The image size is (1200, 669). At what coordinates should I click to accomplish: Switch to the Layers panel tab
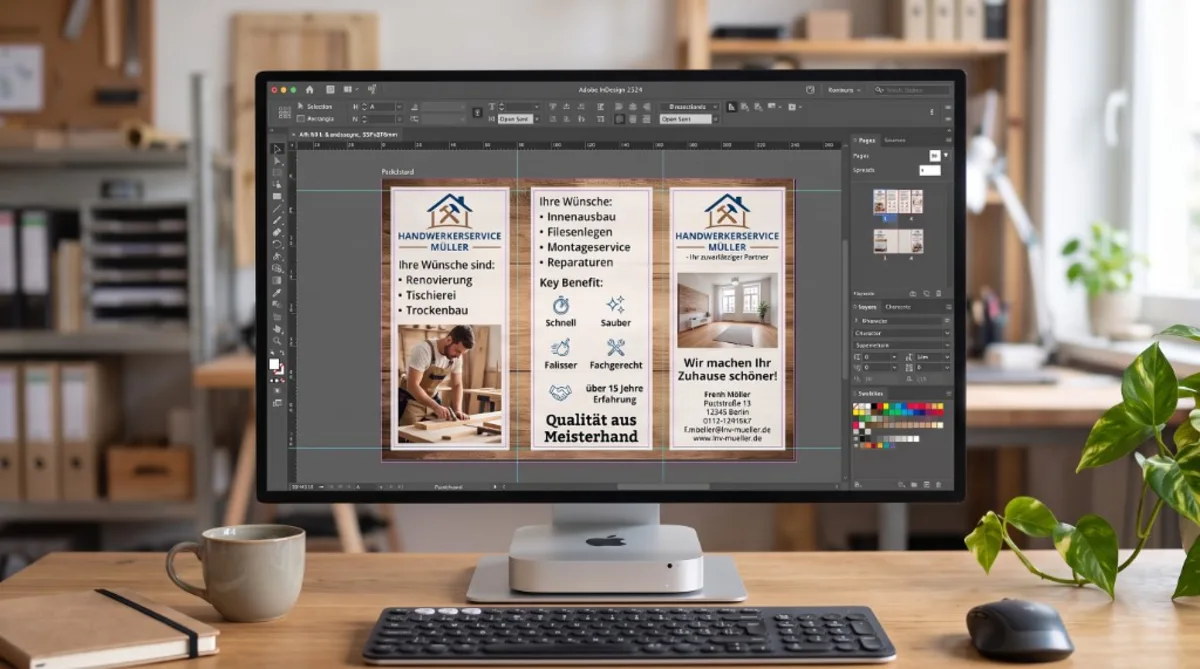[x=865, y=307]
